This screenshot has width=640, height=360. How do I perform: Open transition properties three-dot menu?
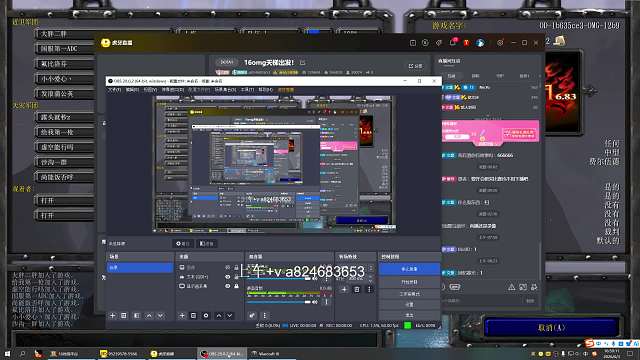coord(369,289)
